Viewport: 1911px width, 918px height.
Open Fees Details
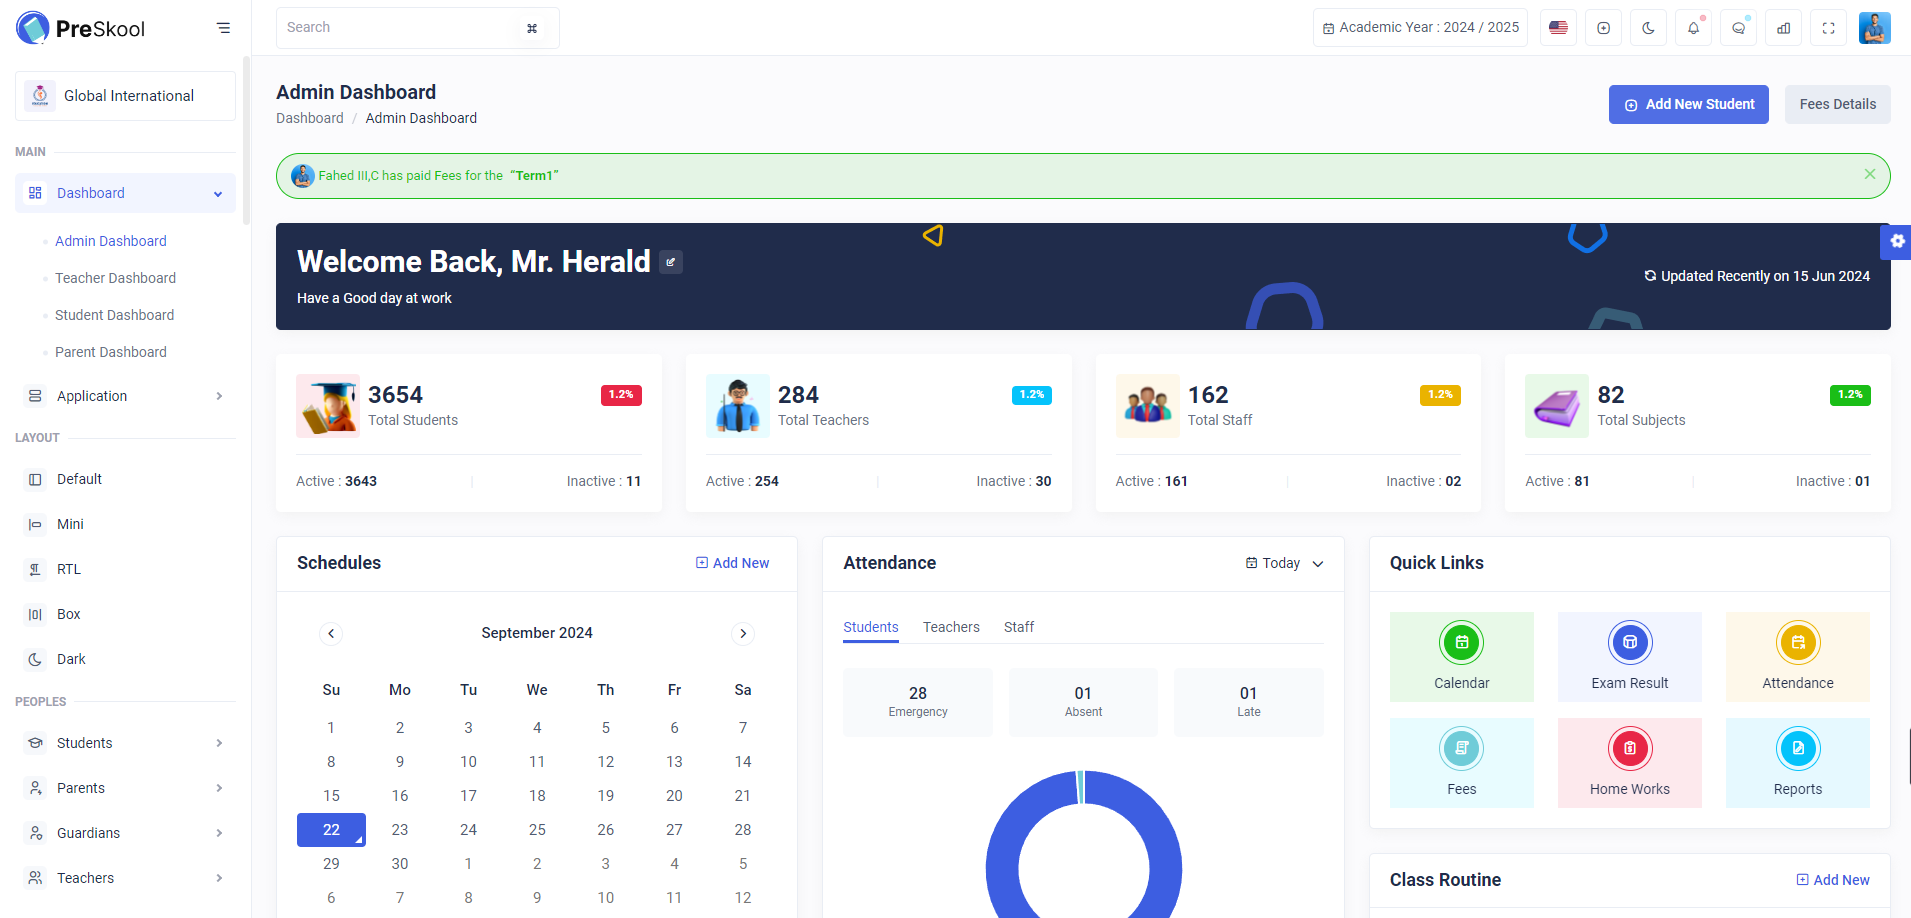click(1837, 104)
